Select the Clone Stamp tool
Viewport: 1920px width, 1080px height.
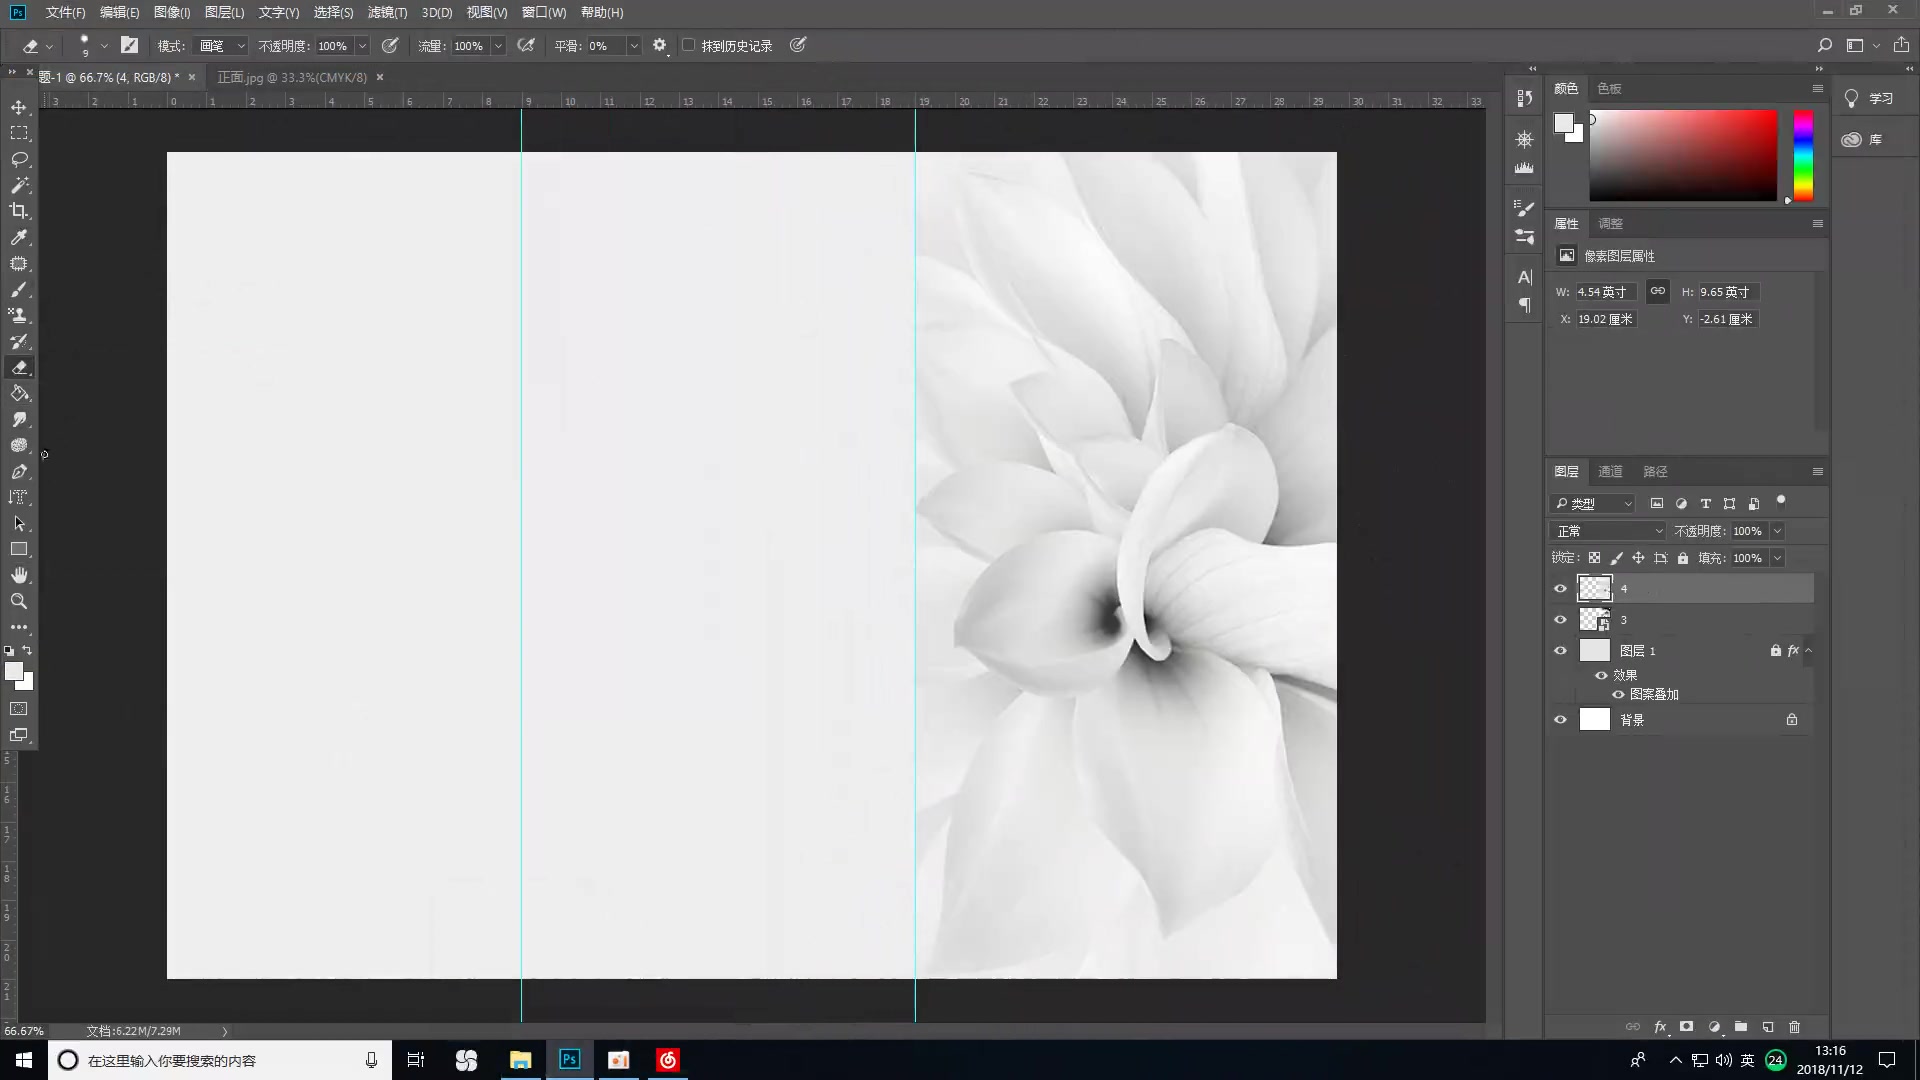(19, 315)
